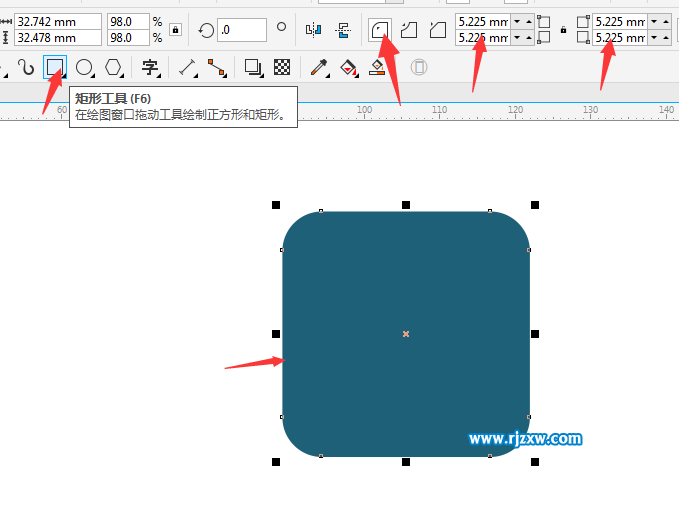Select the Ellipse tool
Screen dimensions: 679x519
[x=84, y=68]
